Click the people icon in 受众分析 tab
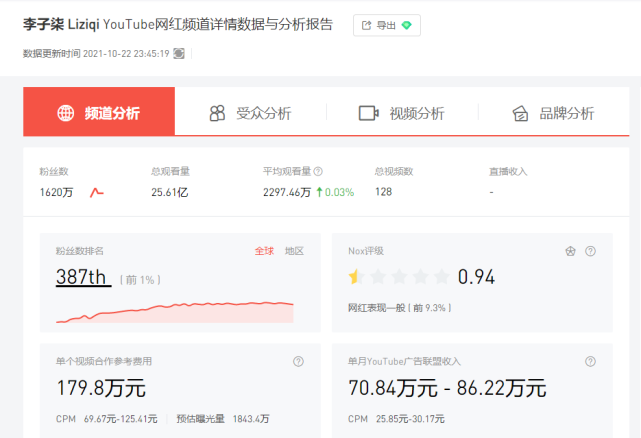This screenshot has width=641, height=438. point(217,113)
